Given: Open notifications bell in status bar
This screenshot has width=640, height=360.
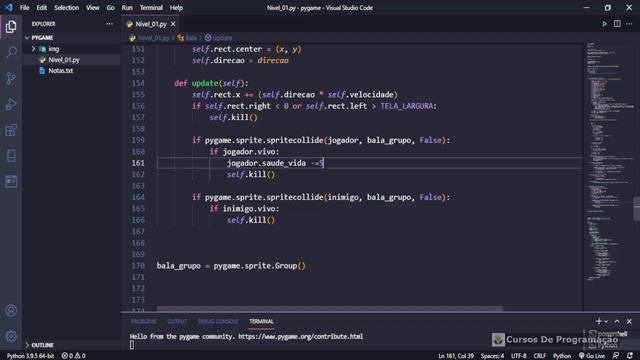Looking at the screenshot, I should pos(630,356).
